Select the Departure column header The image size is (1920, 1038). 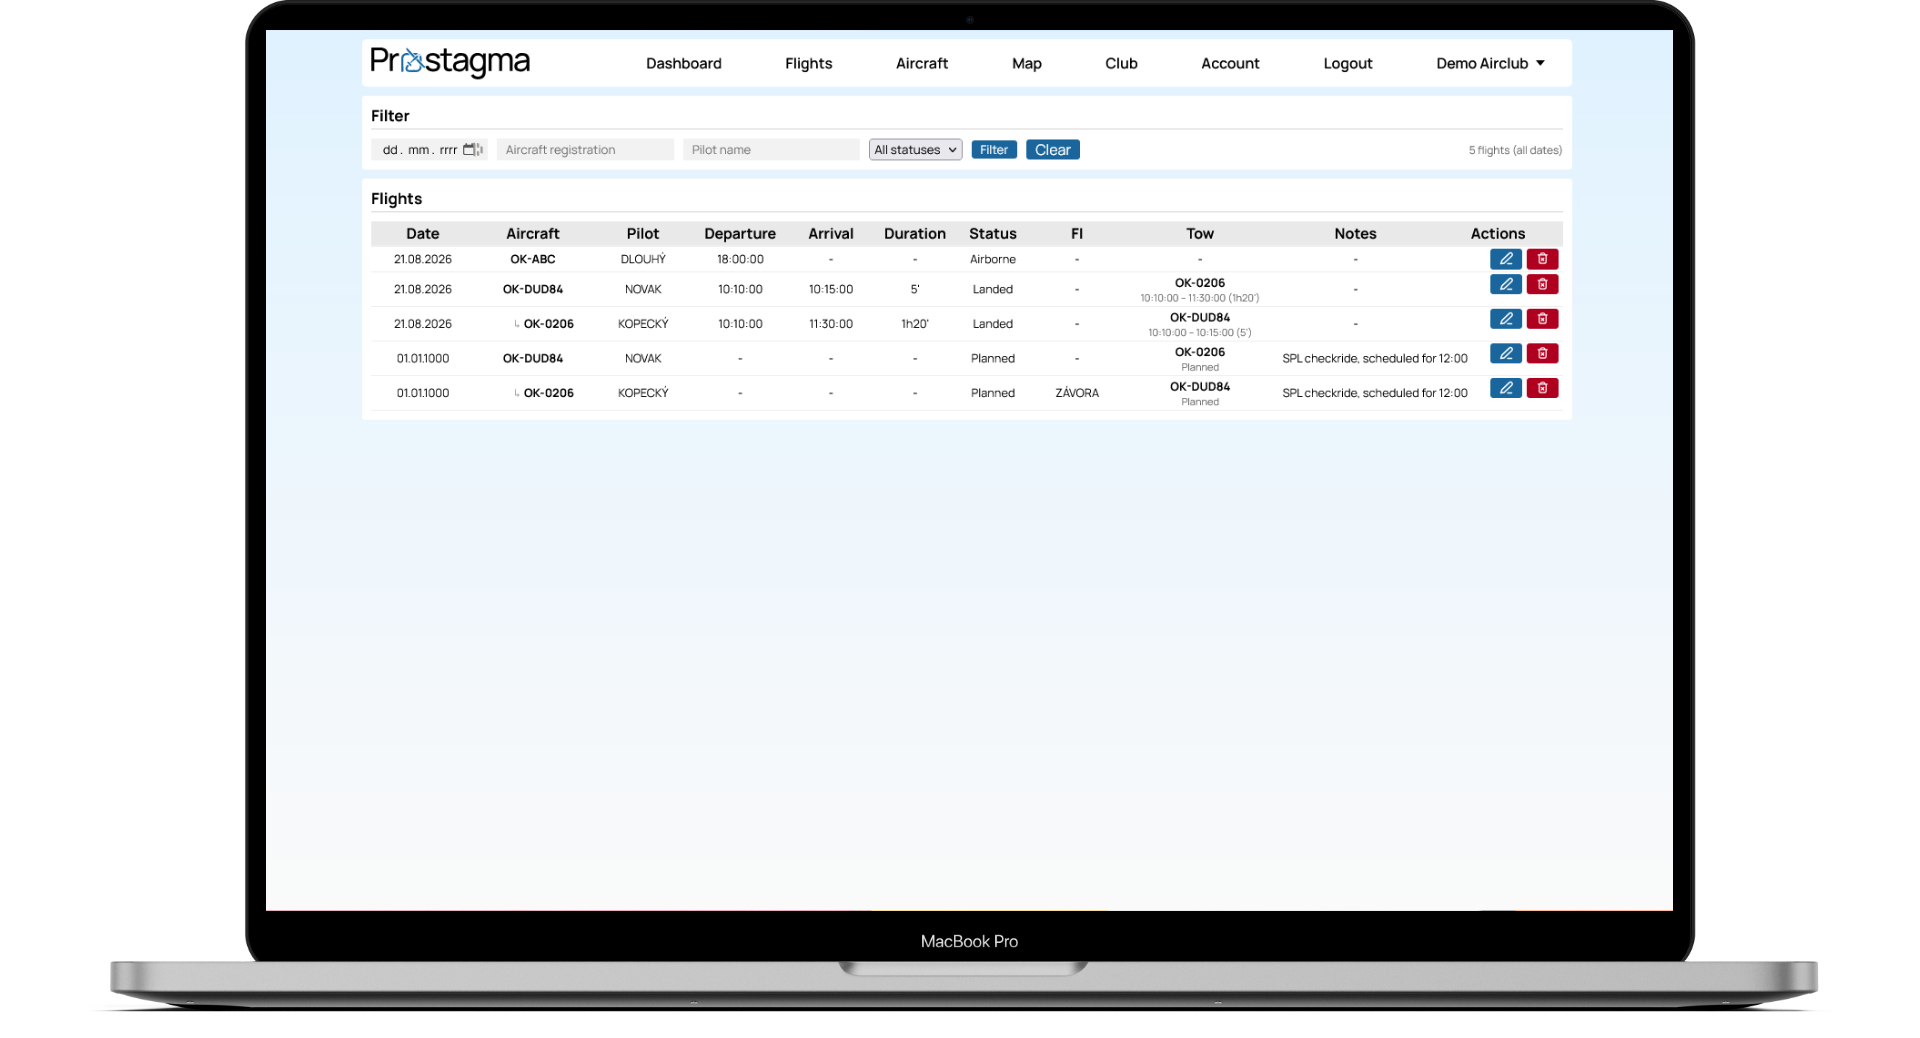coord(739,233)
